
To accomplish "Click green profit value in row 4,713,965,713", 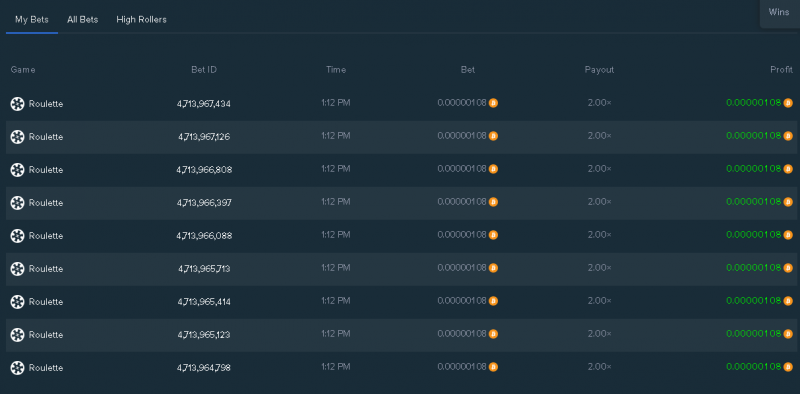I will pos(754,268).
